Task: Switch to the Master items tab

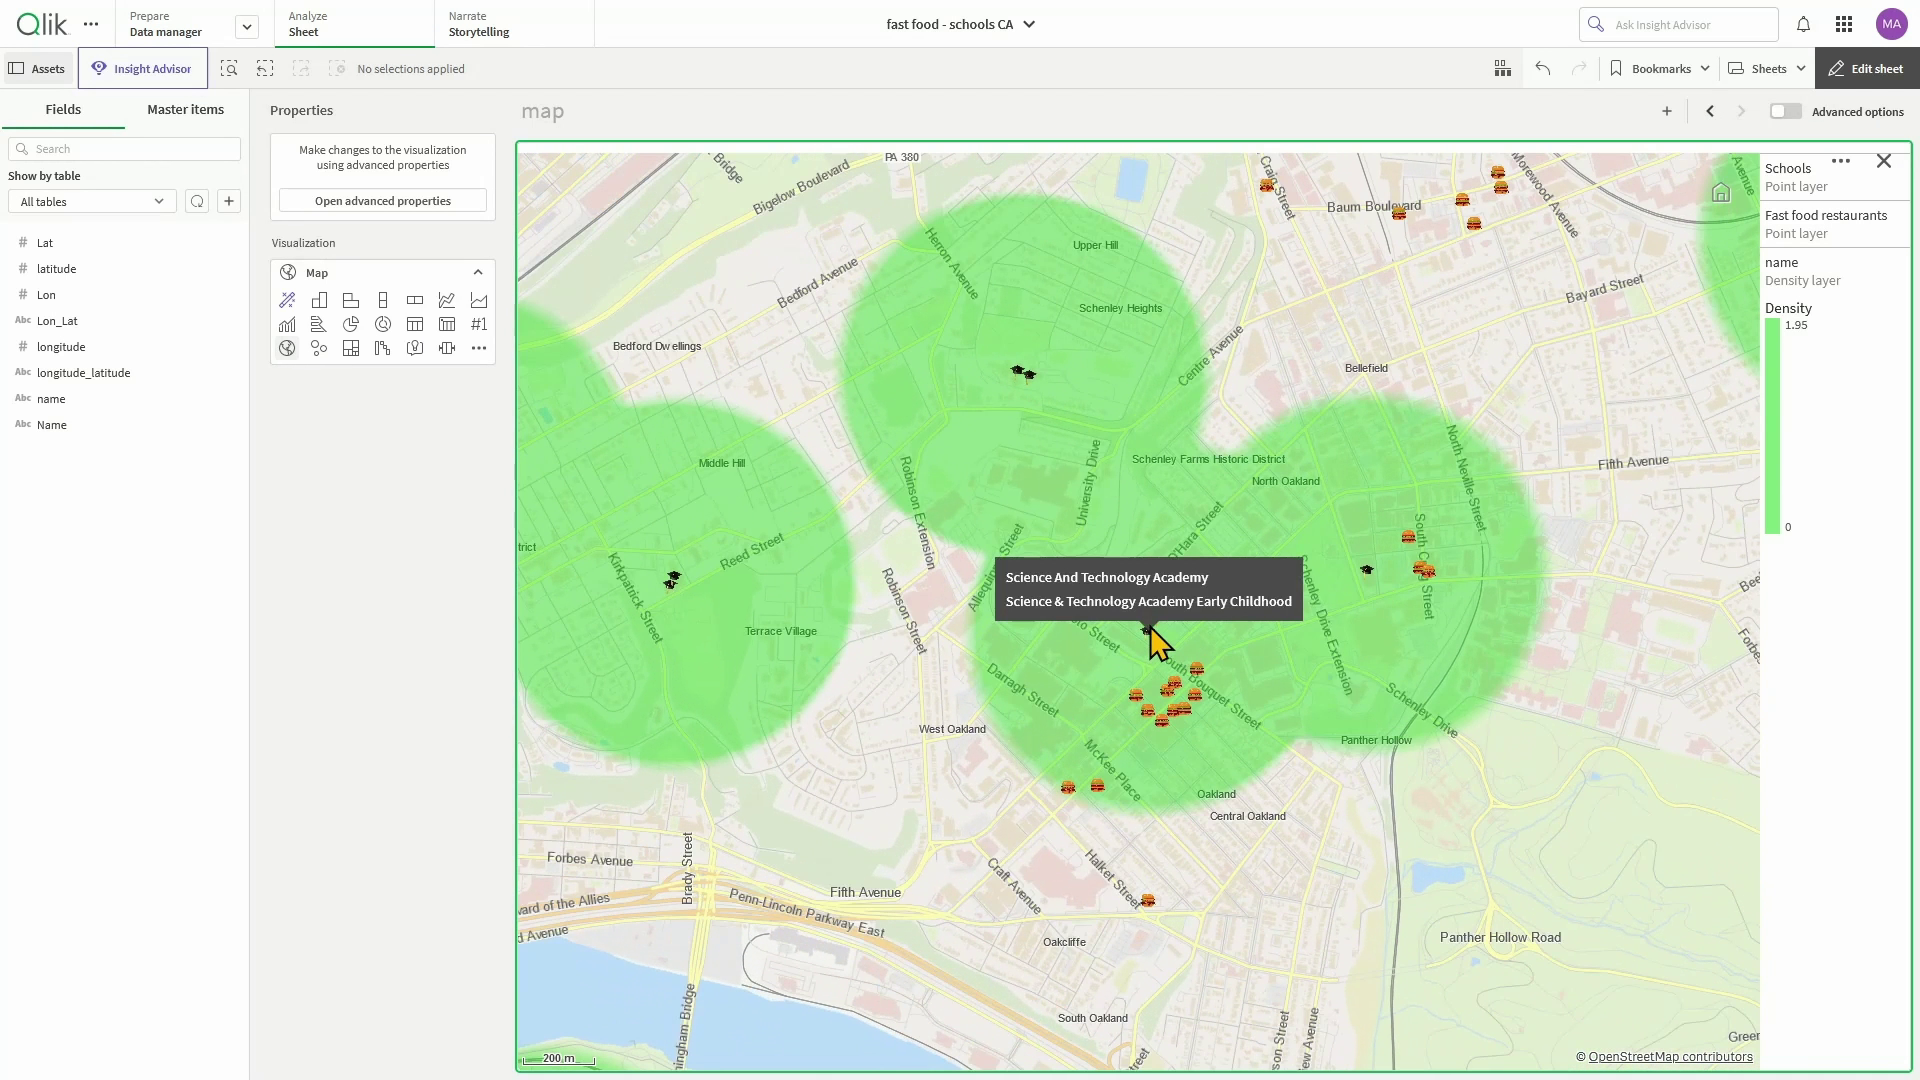Action: click(185, 109)
